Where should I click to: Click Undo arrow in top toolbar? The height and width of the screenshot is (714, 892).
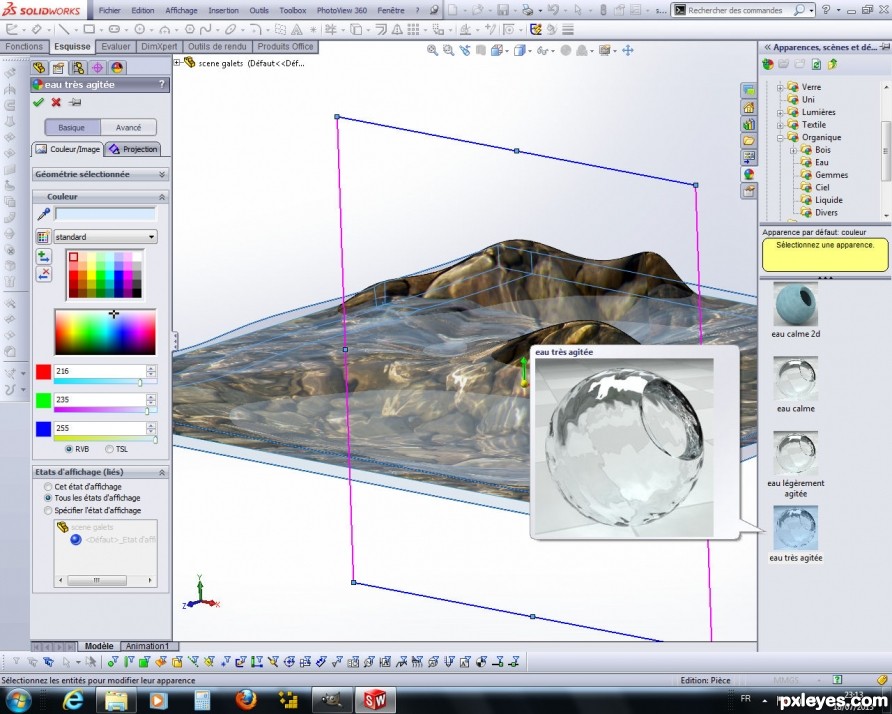point(552,10)
